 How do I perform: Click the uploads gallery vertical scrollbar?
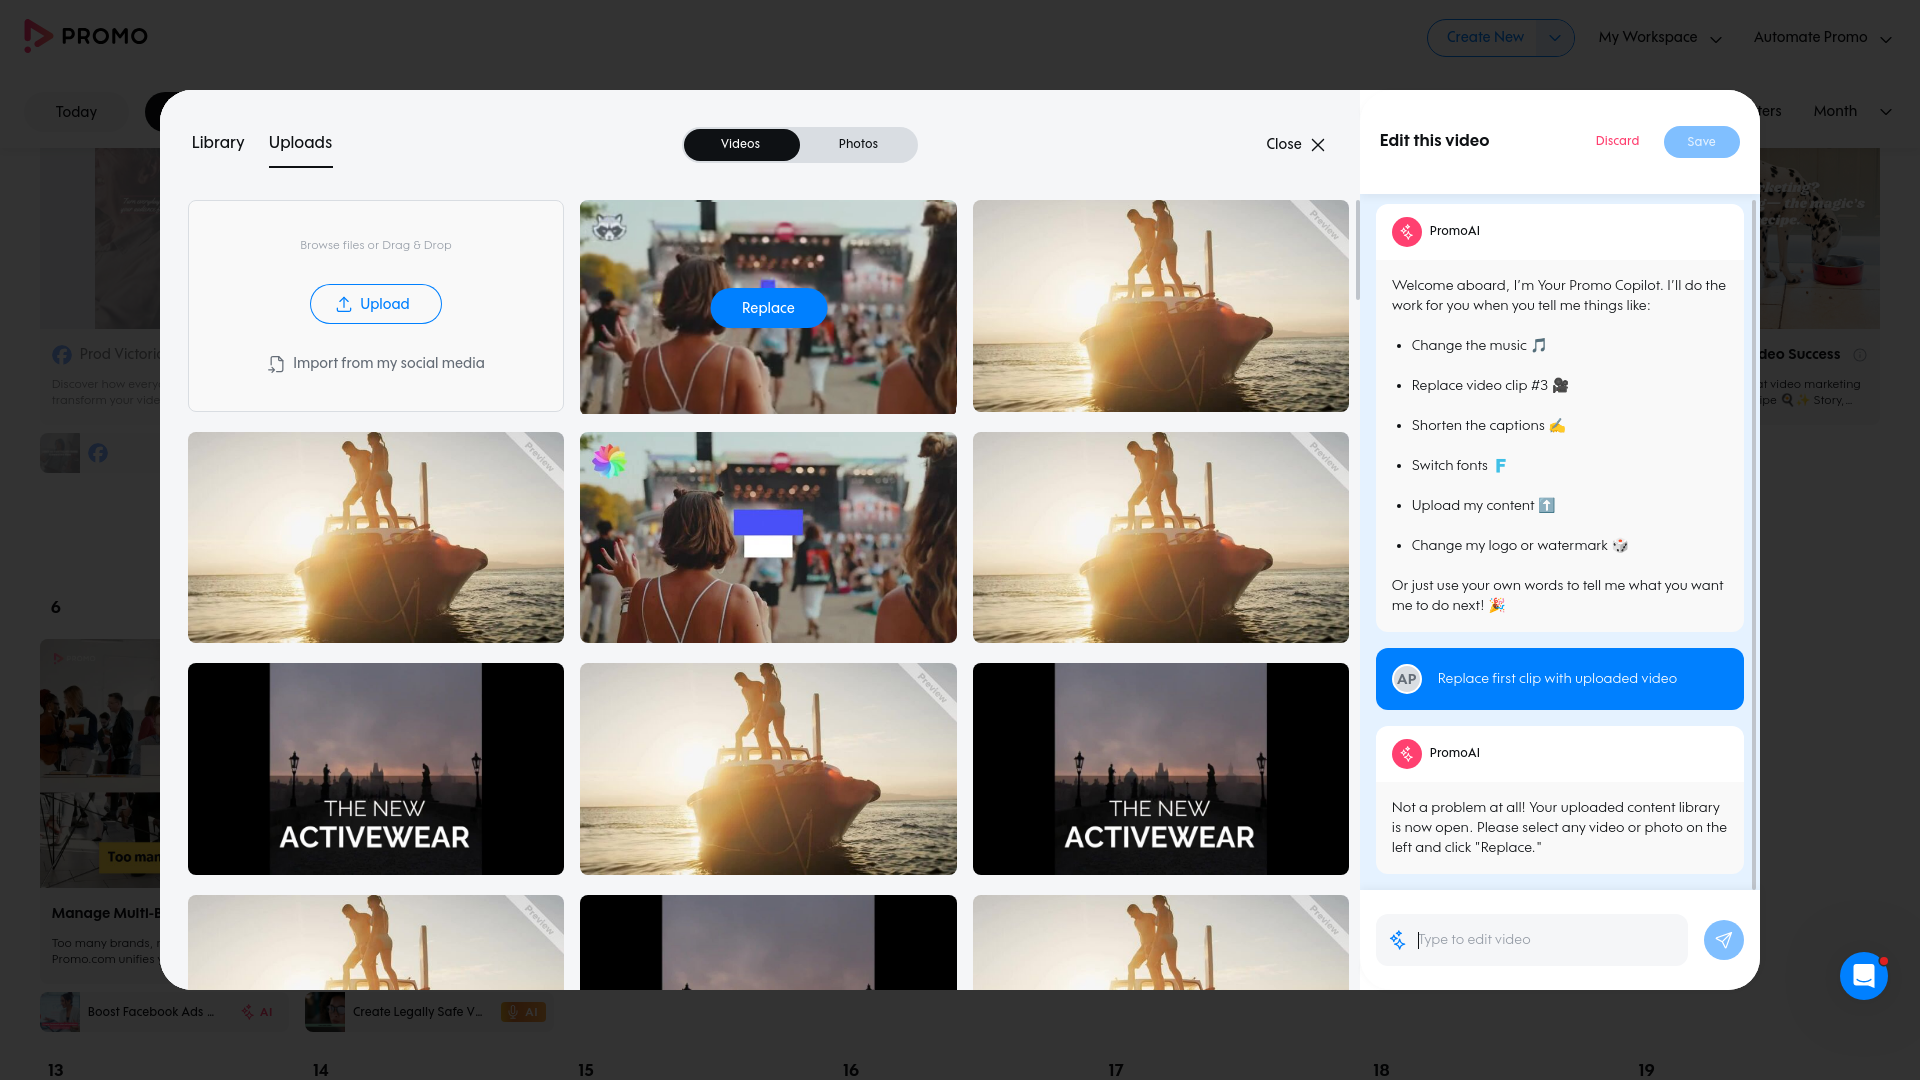click(x=1357, y=250)
